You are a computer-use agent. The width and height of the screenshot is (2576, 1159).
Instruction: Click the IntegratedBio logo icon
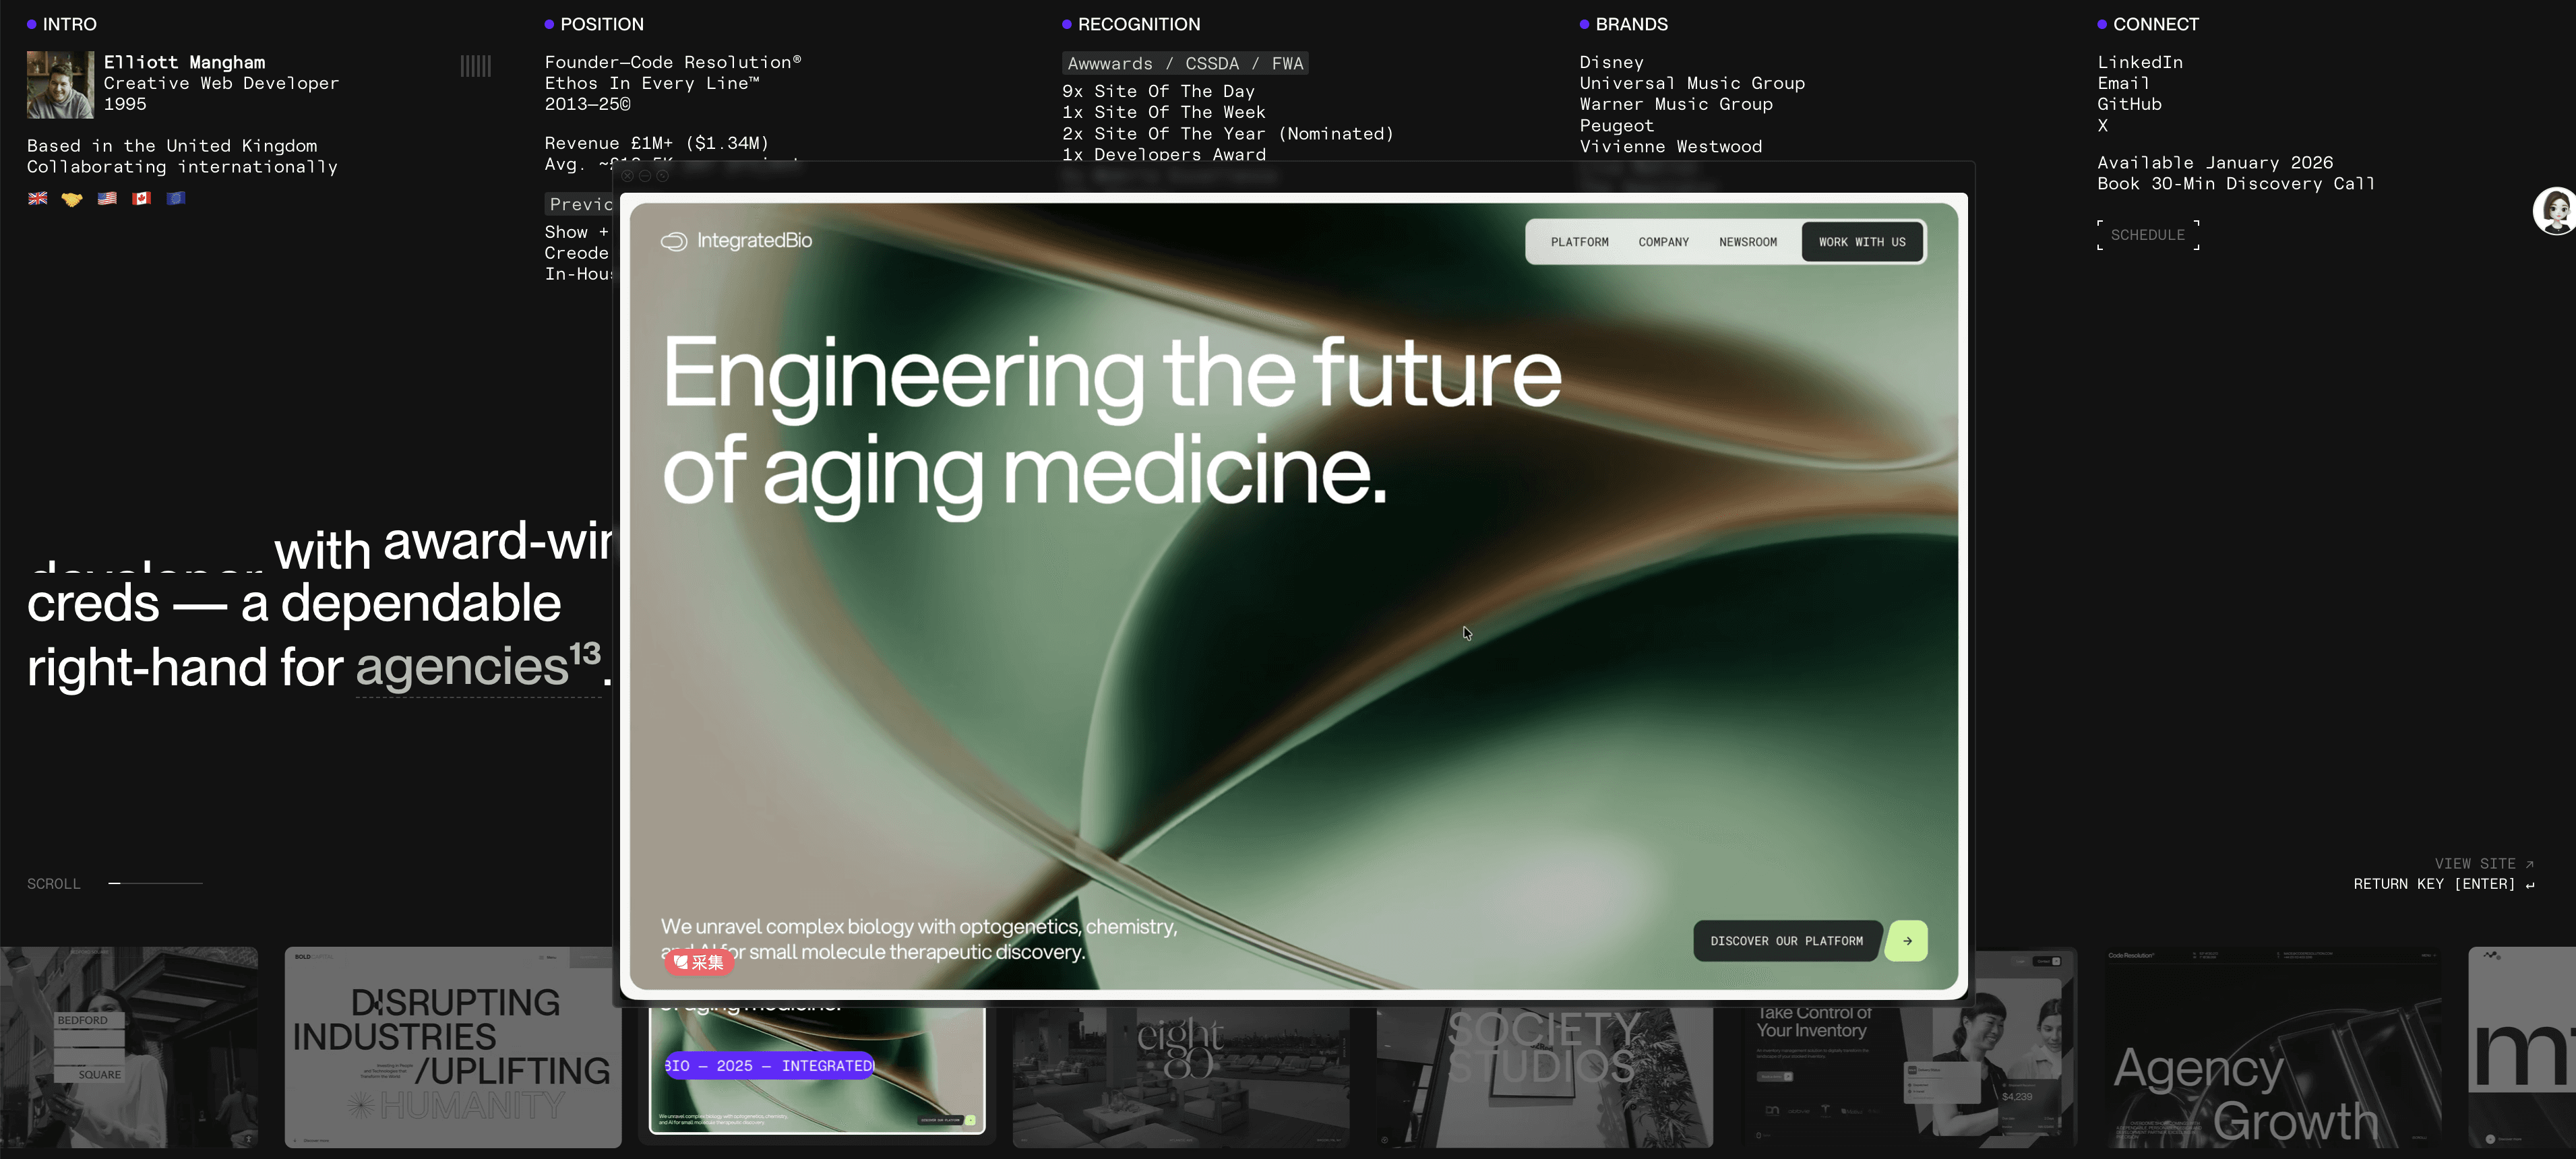click(674, 241)
